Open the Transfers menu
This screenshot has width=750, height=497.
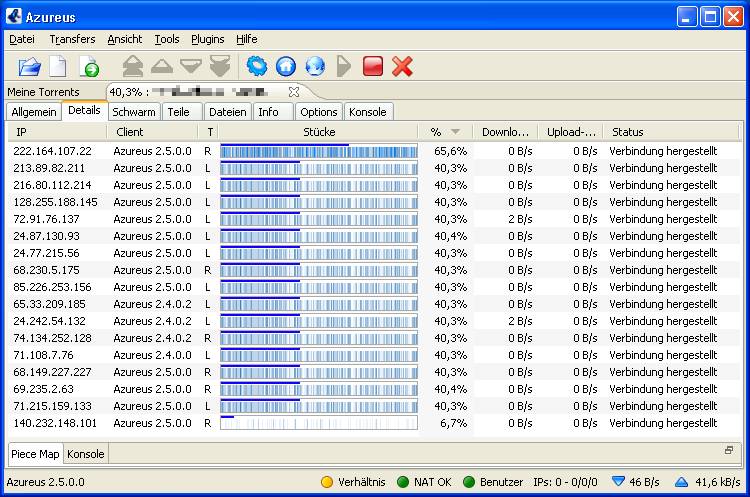point(72,39)
